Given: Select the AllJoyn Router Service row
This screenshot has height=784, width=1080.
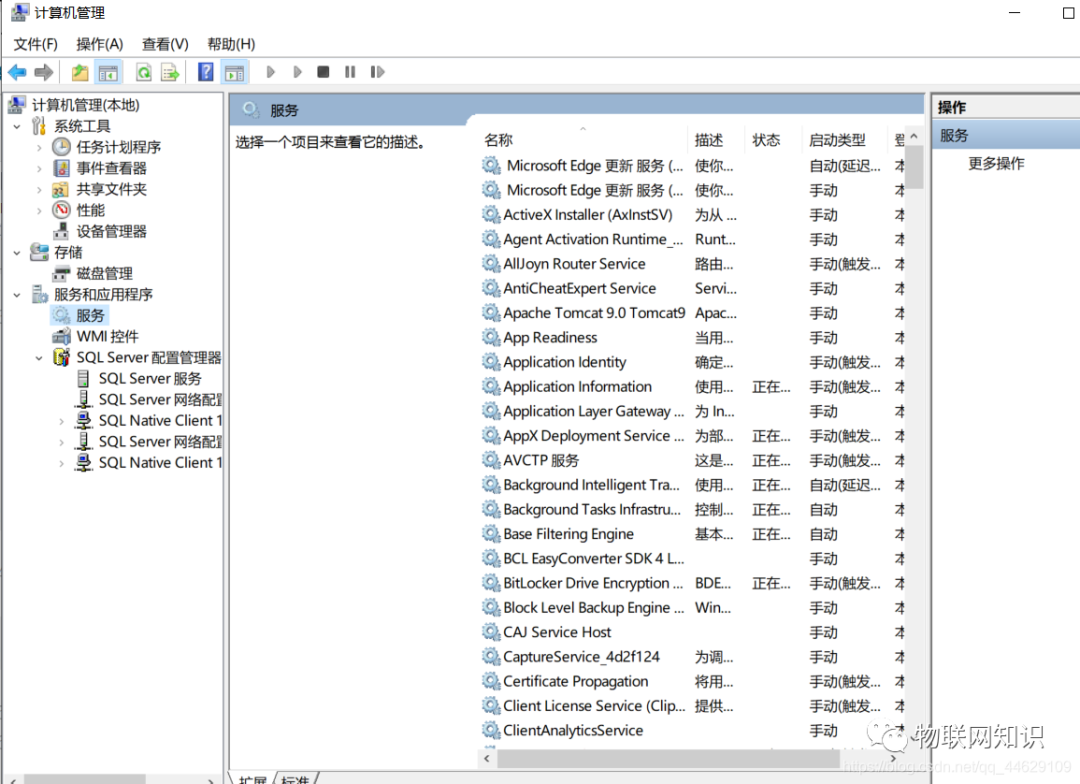Looking at the screenshot, I should click(x=692, y=264).
